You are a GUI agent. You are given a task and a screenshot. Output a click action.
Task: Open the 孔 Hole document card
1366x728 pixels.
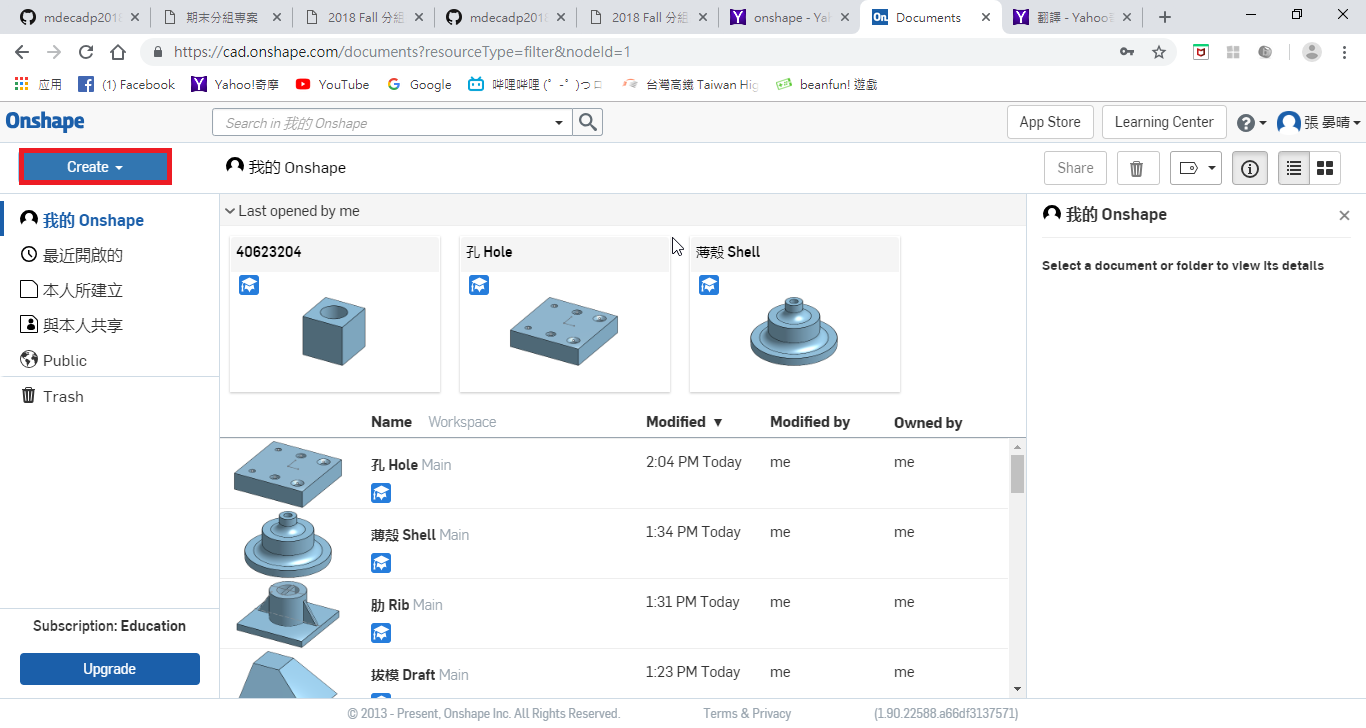pyautogui.click(x=565, y=314)
